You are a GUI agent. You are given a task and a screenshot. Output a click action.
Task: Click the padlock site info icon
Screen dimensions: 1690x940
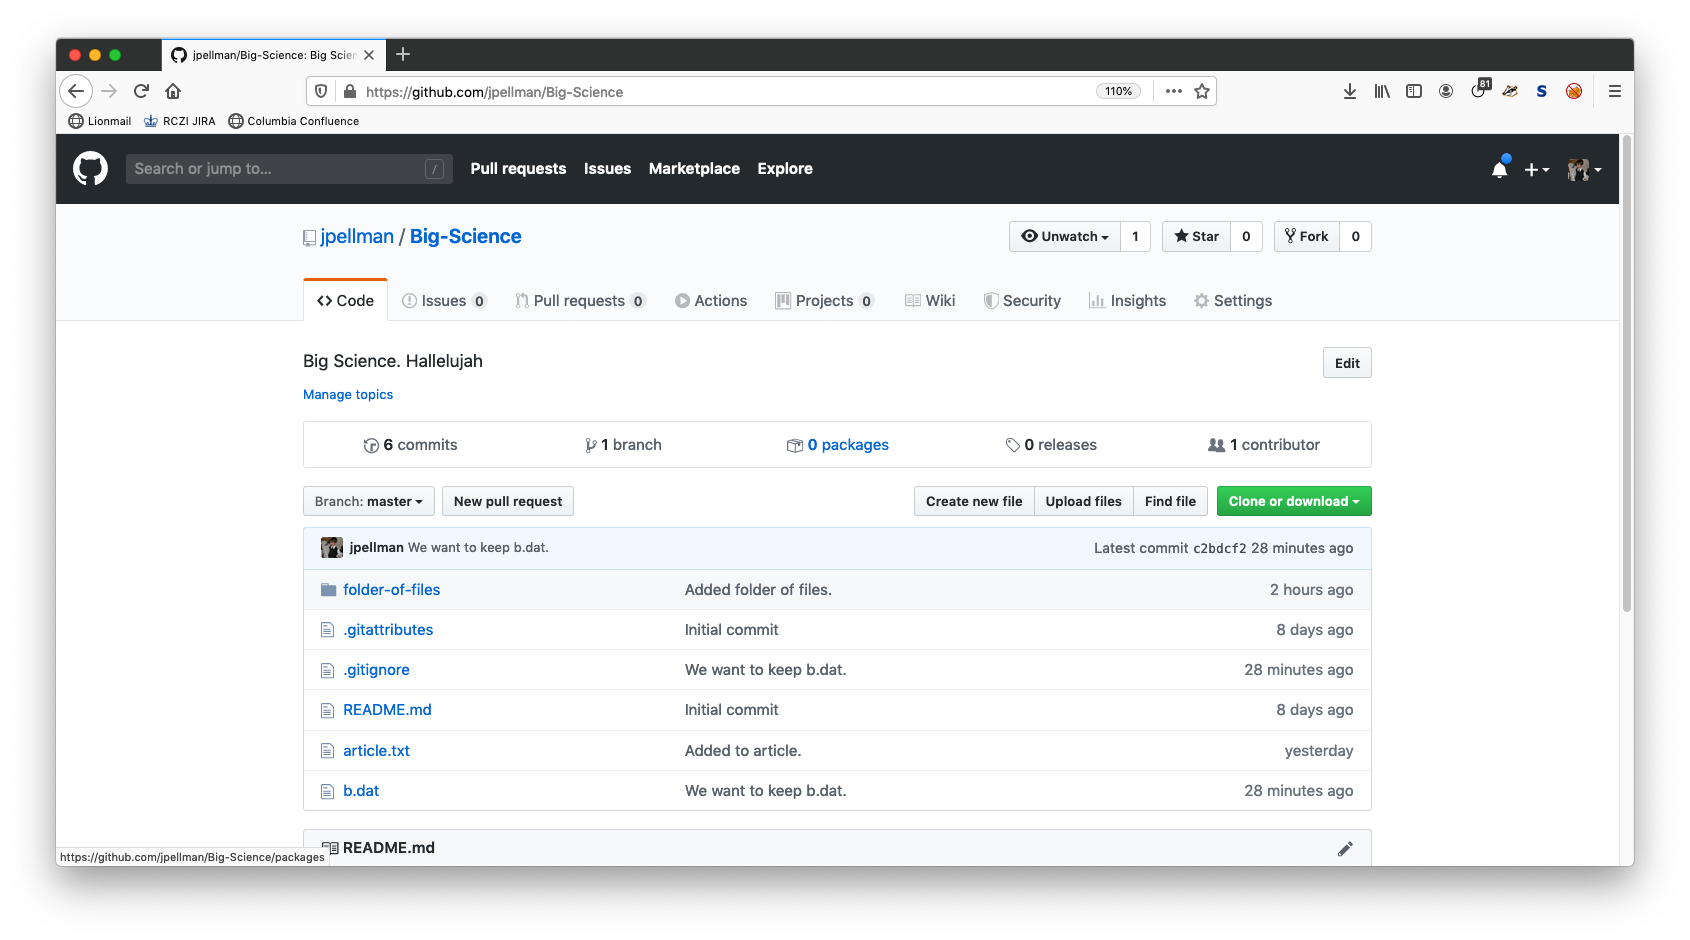coord(349,91)
